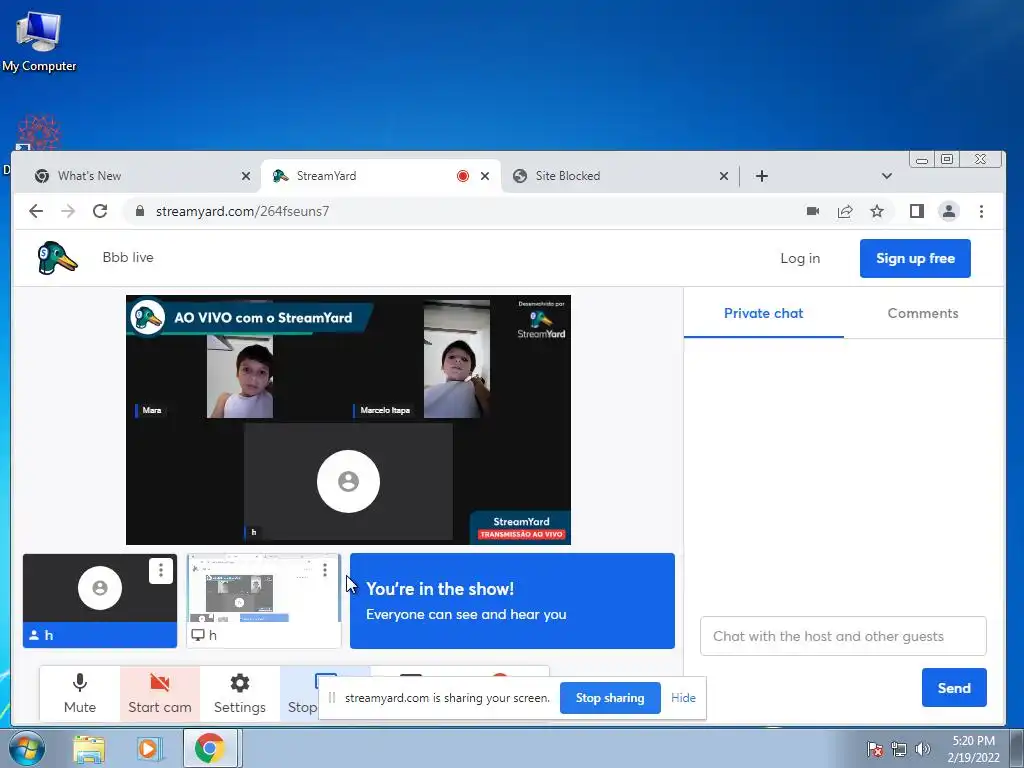
Task: Focus the 'Chat with the host' input field
Action: pos(842,636)
